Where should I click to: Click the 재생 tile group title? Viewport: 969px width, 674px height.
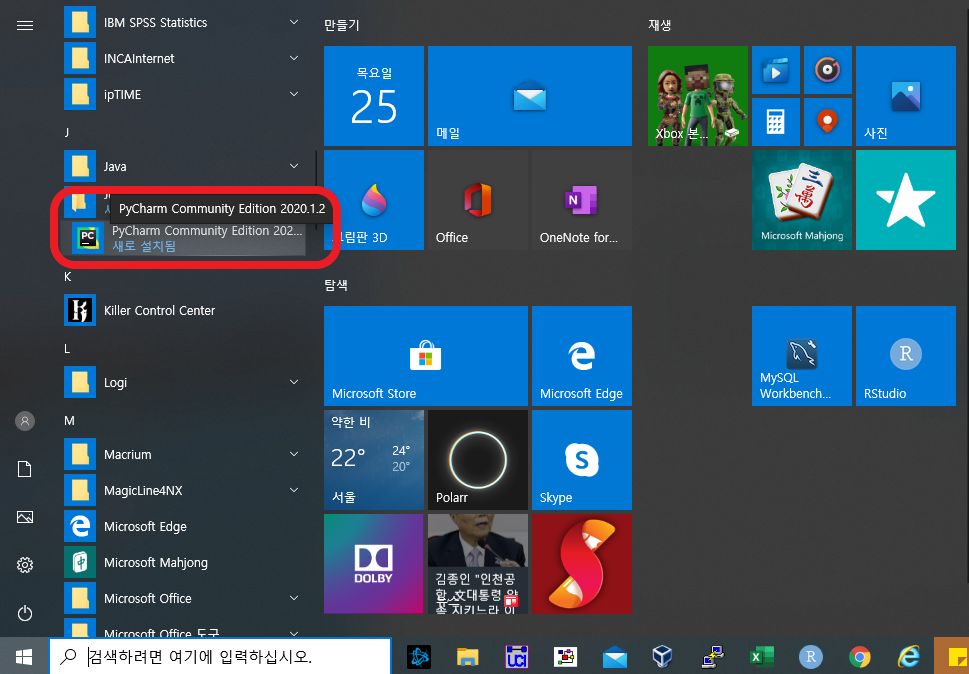tap(659, 25)
